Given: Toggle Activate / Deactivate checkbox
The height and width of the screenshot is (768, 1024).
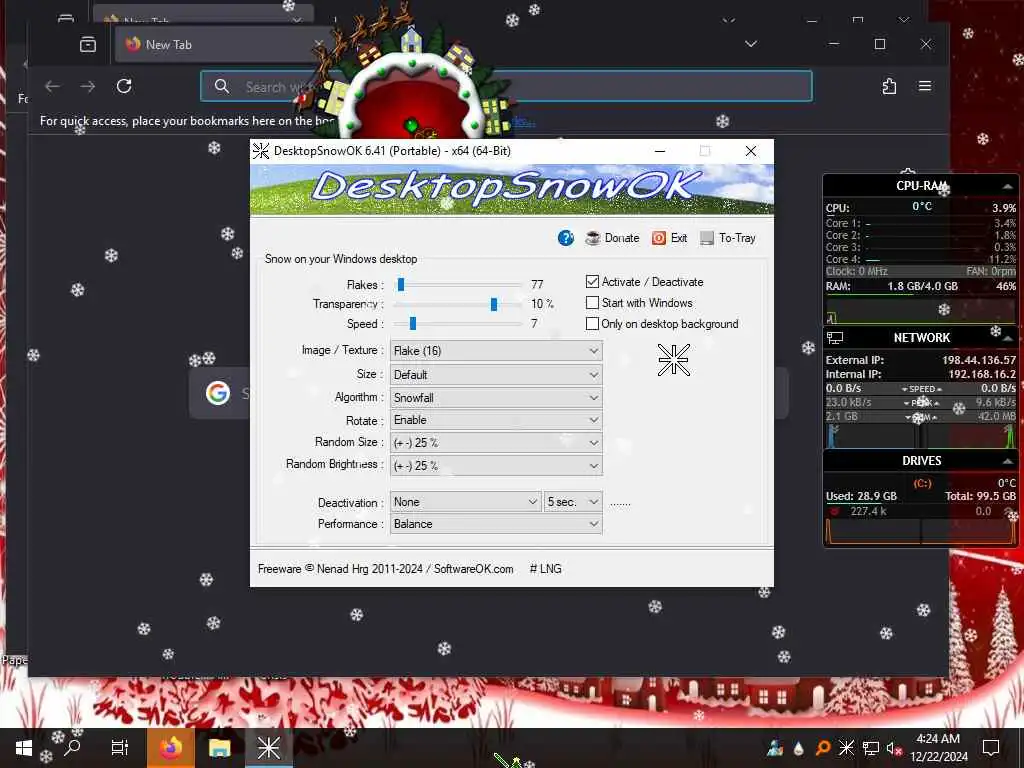Looking at the screenshot, I should click(592, 282).
